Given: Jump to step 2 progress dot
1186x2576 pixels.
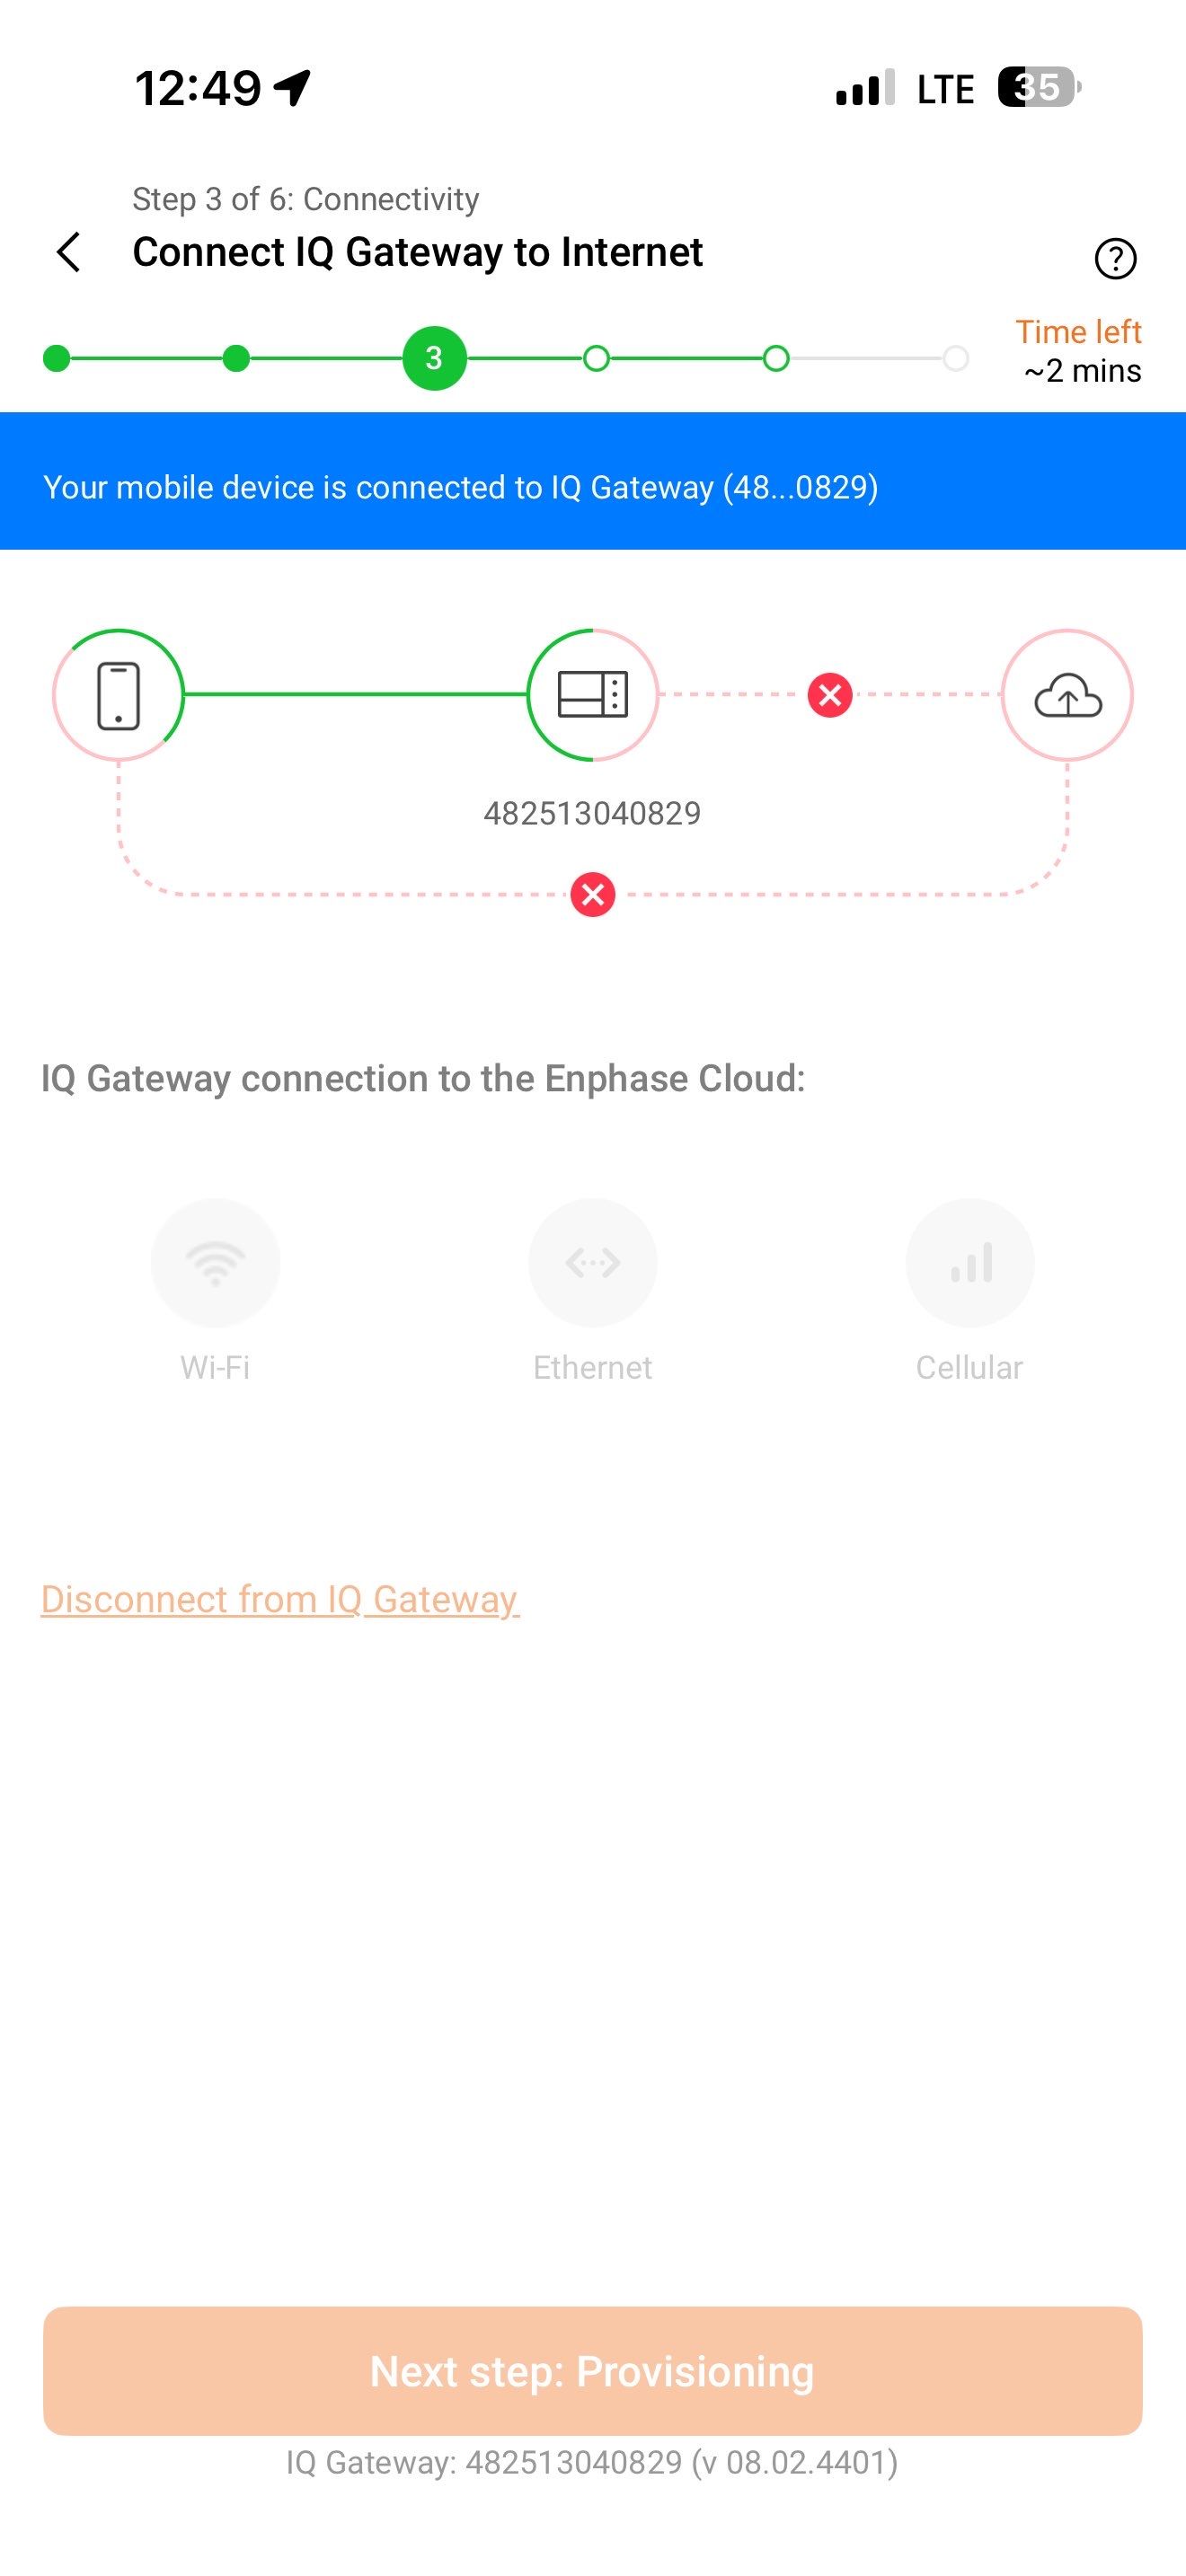Looking at the screenshot, I should click(236, 358).
